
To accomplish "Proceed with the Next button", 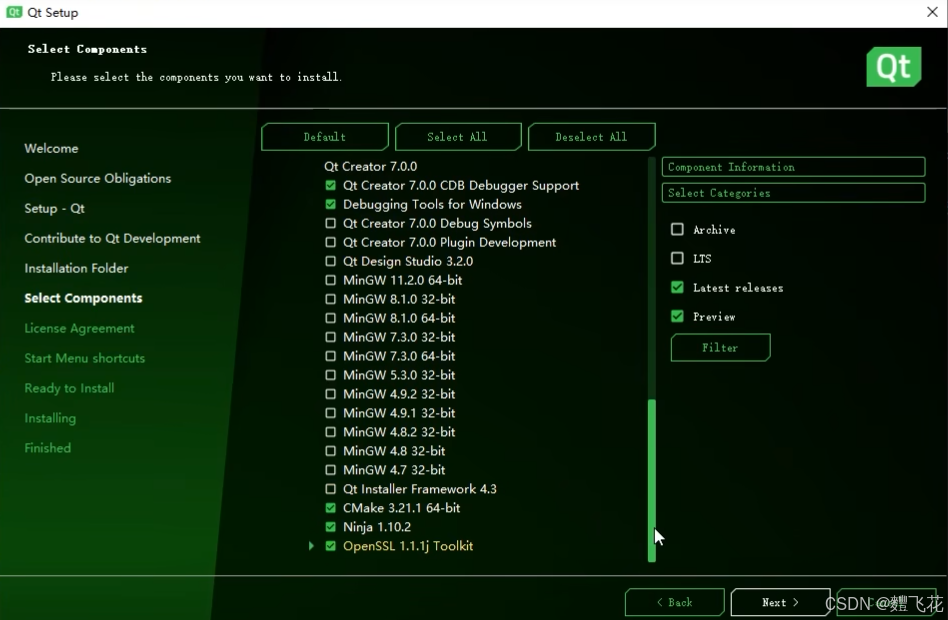I will (x=780, y=602).
